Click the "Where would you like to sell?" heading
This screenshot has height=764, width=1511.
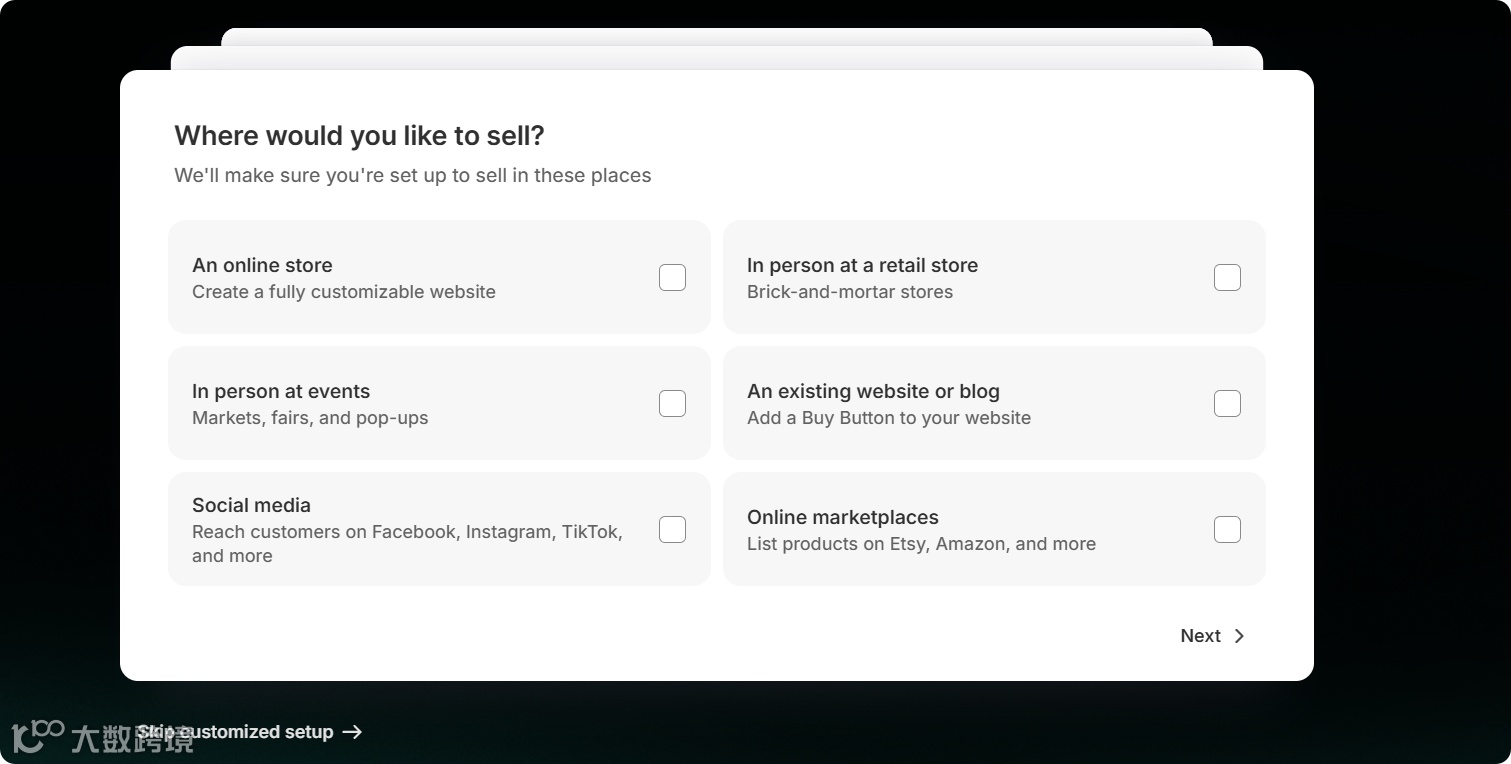pyautogui.click(x=359, y=136)
